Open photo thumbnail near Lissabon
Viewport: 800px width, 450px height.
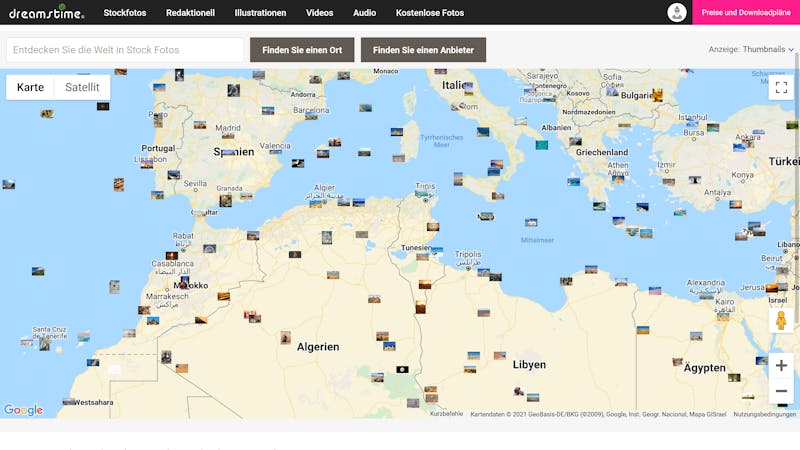147,164
